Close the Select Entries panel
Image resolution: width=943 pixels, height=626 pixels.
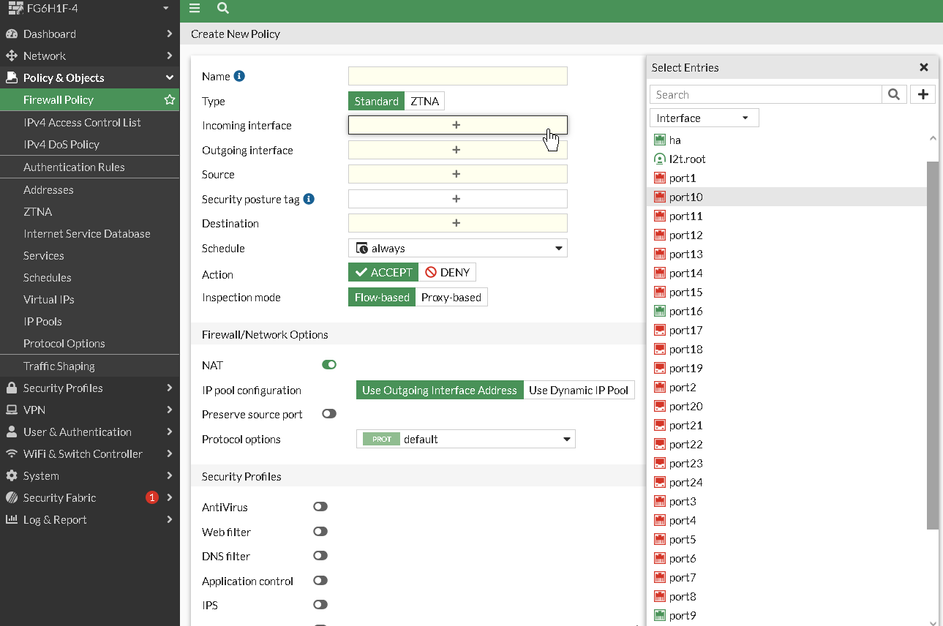(x=923, y=67)
